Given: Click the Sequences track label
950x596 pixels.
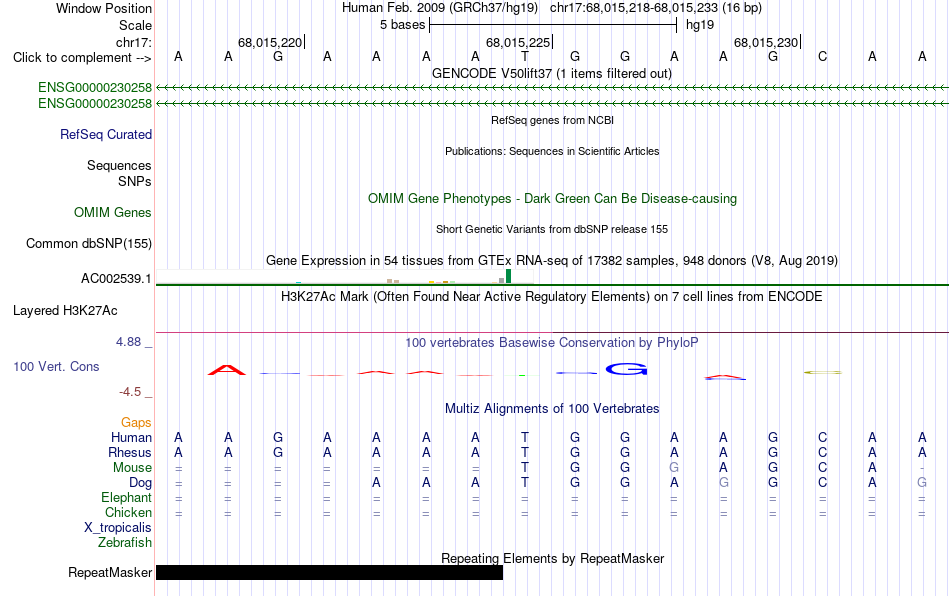Looking at the screenshot, I should pos(119,165).
